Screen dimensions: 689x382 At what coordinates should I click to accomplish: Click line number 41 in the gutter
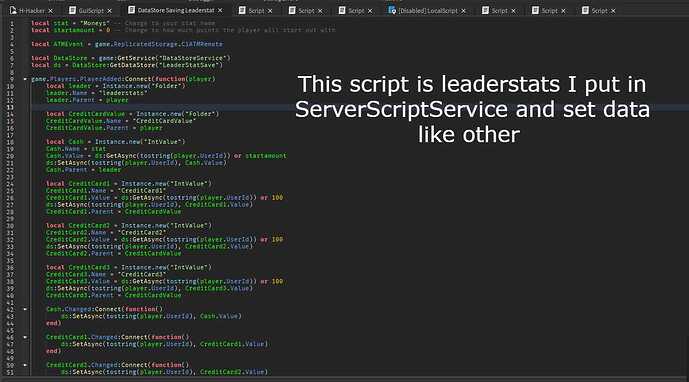(x=10, y=302)
